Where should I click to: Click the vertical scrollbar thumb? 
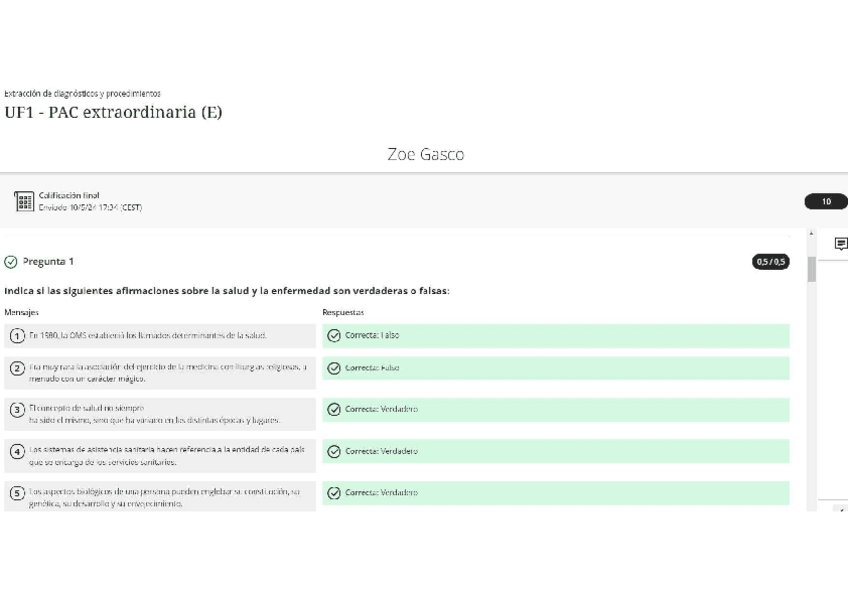click(812, 268)
